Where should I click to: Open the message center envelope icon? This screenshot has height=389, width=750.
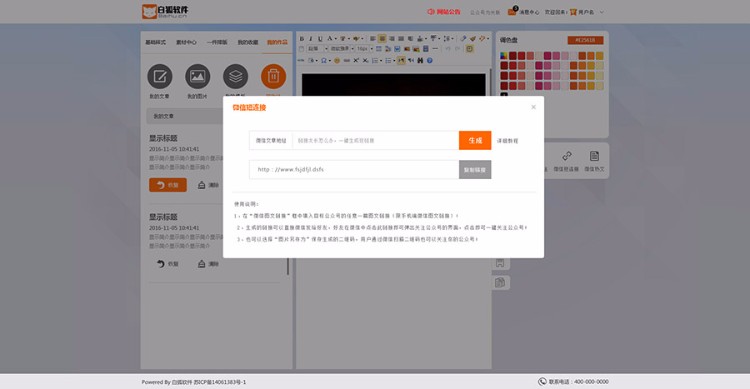pos(512,12)
